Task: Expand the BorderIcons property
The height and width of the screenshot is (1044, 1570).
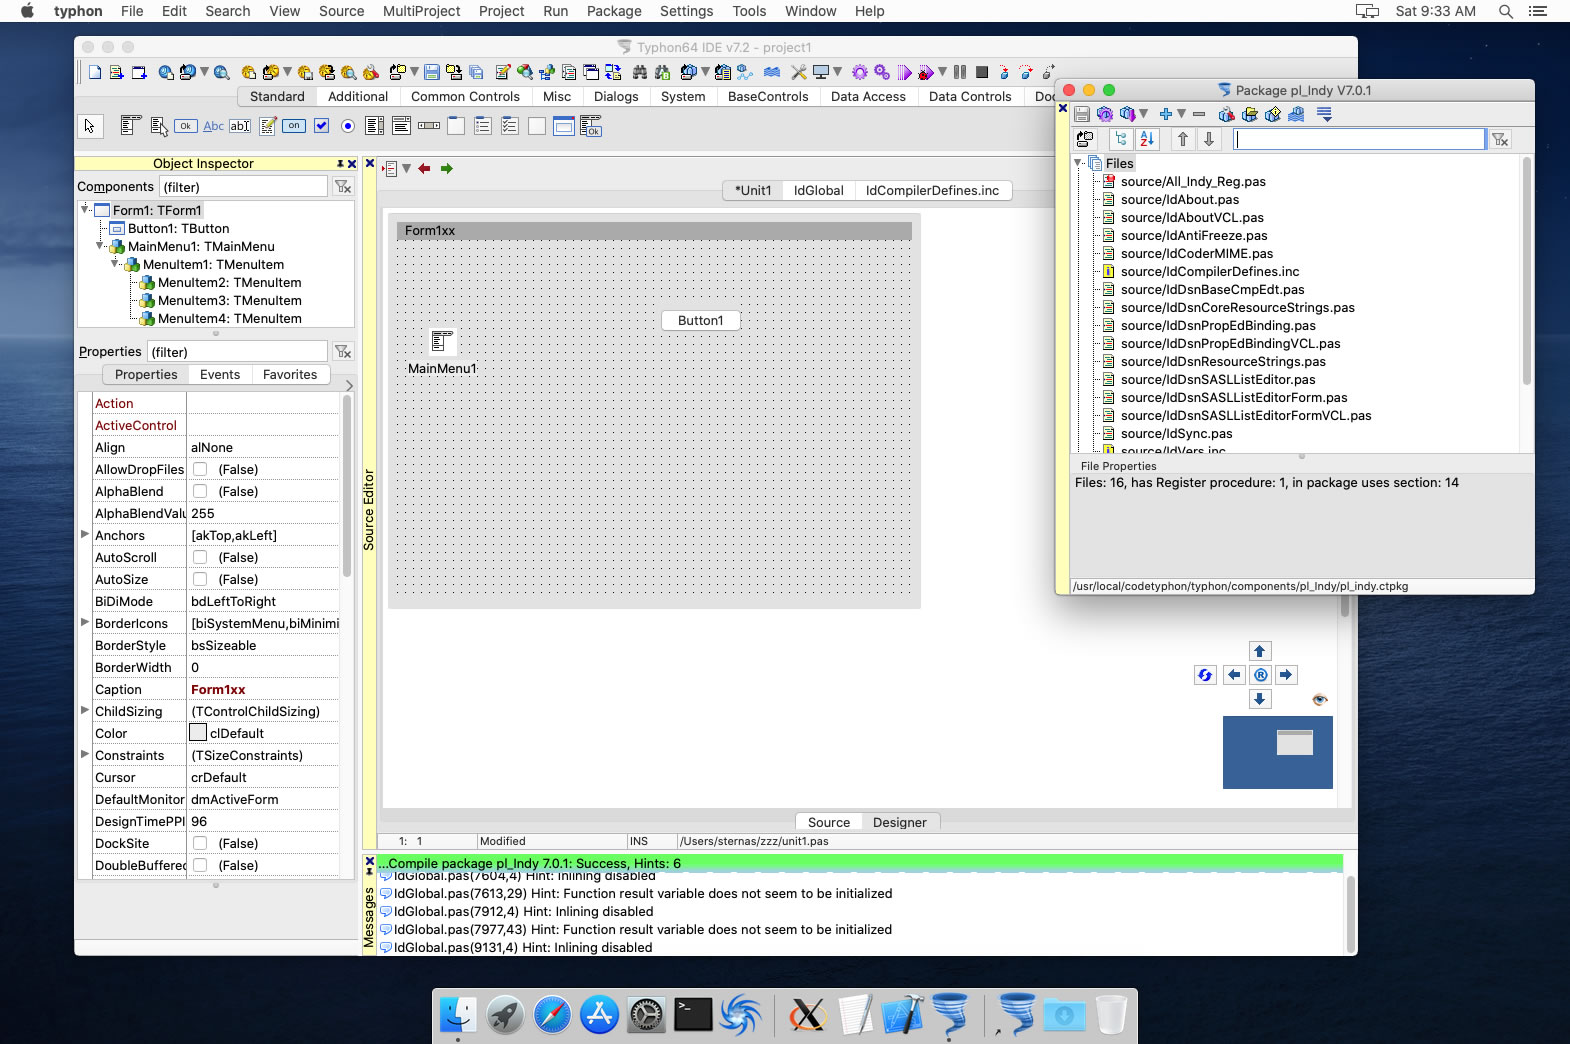Action: tap(85, 622)
